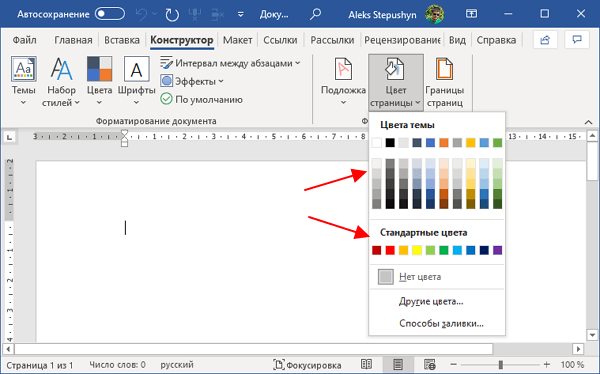Click the Undo arrow icon
Image resolution: width=600 pixels, height=374 pixels.
coord(142,15)
